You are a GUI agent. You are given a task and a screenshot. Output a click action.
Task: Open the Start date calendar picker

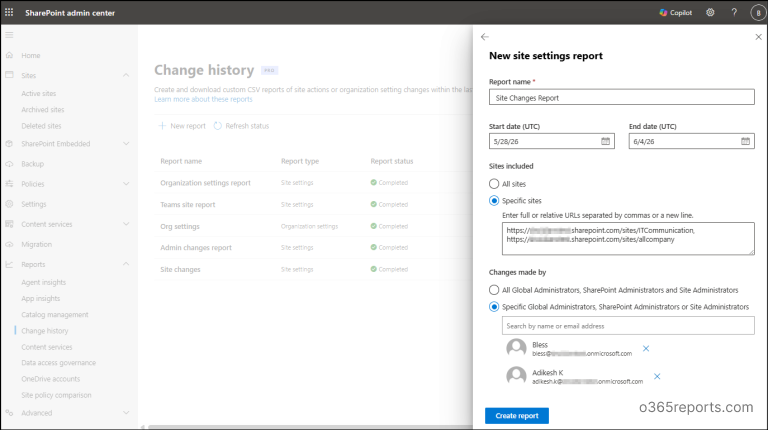click(x=605, y=141)
